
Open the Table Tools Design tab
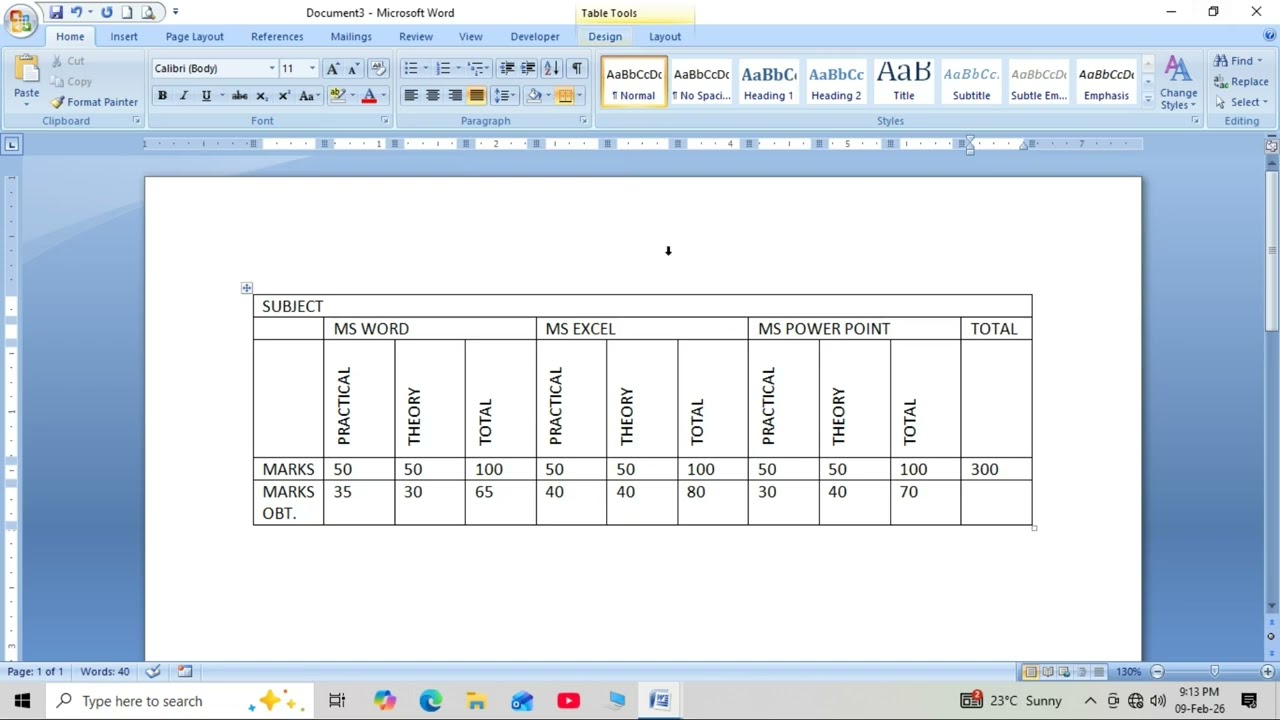pyautogui.click(x=605, y=36)
